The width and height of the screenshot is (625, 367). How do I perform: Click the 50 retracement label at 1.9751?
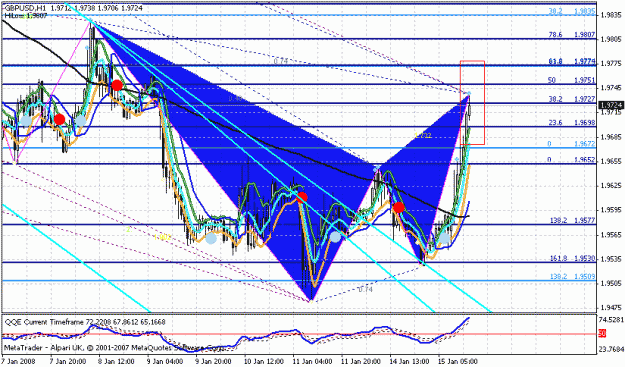[572, 80]
